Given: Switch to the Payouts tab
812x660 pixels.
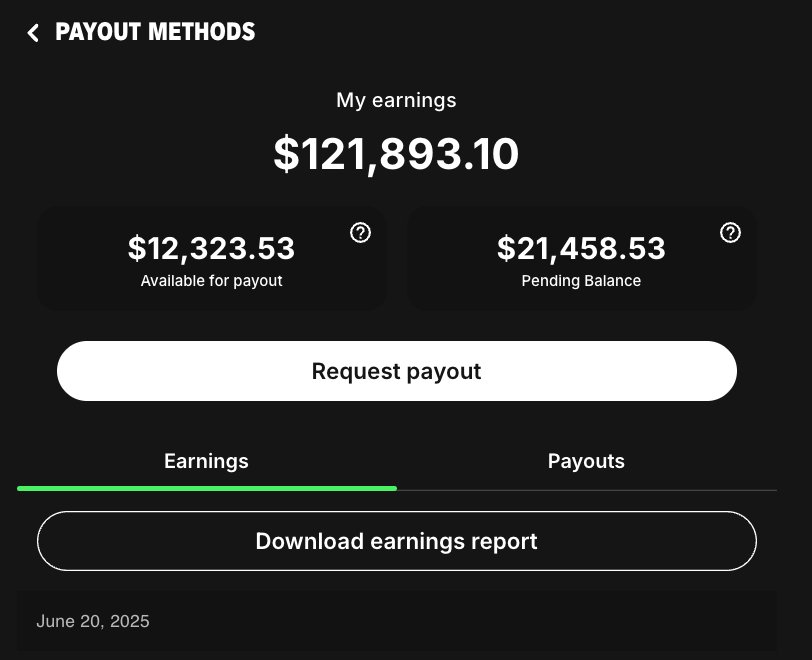Looking at the screenshot, I should tap(586, 461).
